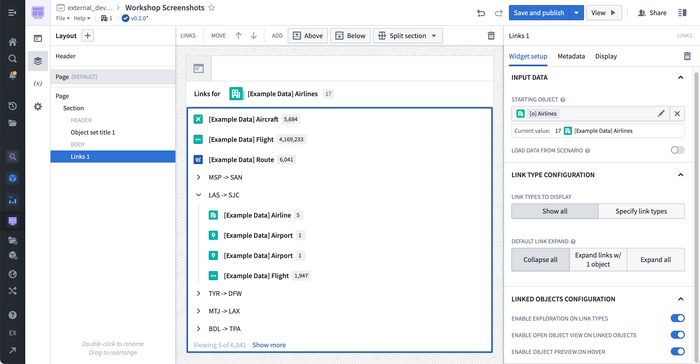Screen dimensions: 700x364
Task: Open the widget overview panel icon
Action: point(38,38)
